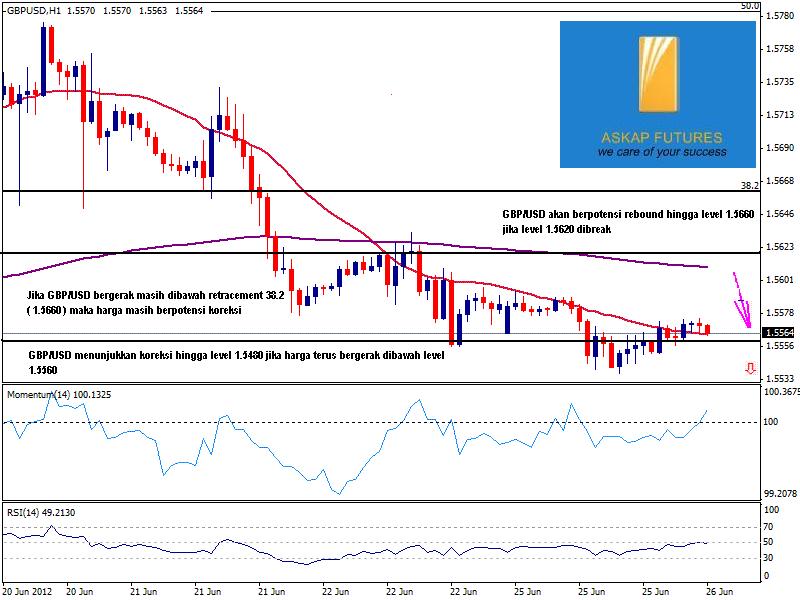Screen dimensions: 800x600
Task: Select the small red down arrow marker
Action: [x=749, y=369]
